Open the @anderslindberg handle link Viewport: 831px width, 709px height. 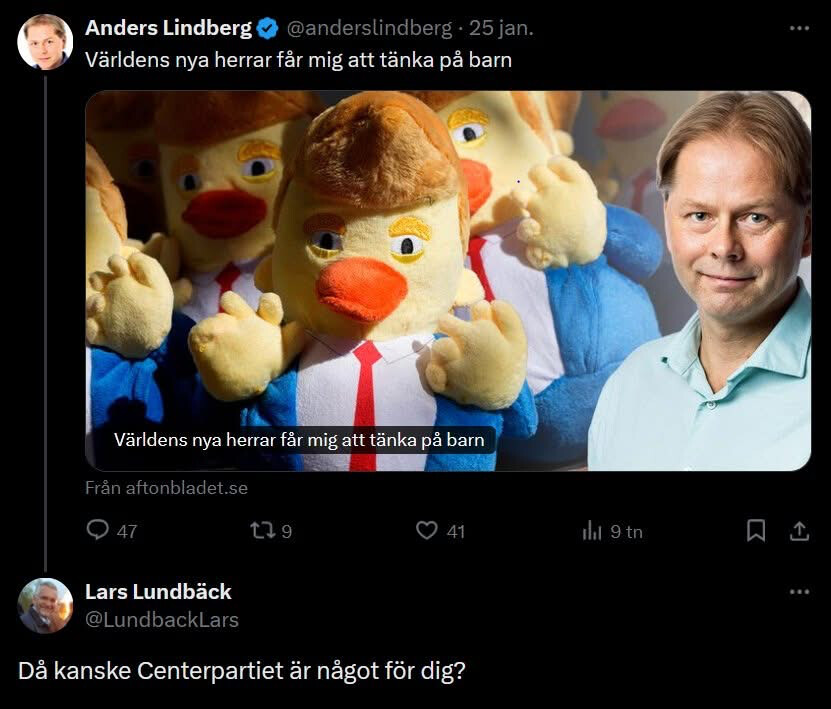coord(369,28)
